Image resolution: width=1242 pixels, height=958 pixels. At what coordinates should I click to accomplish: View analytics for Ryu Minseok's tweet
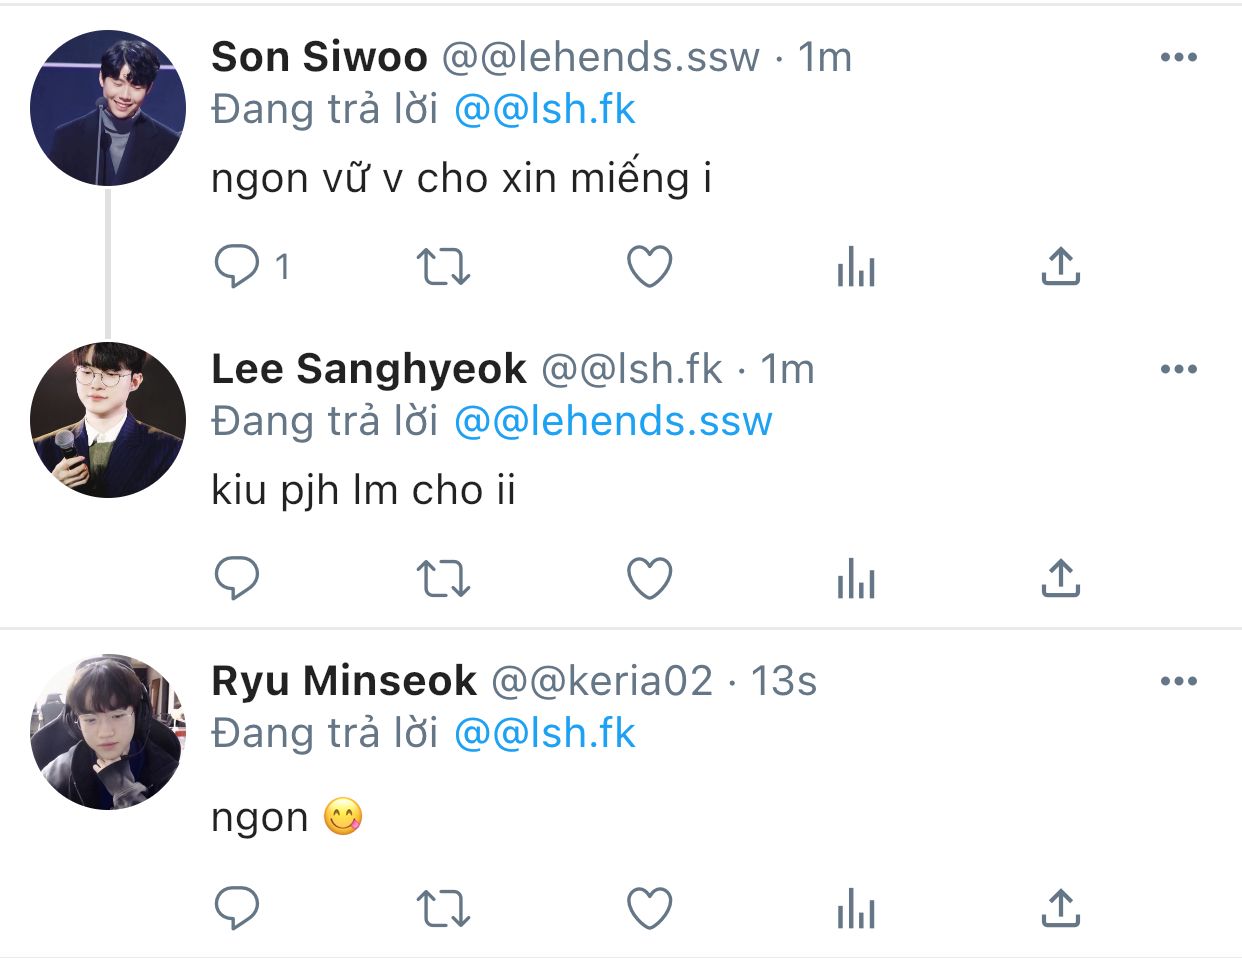pyautogui.click(x=856, y=910)
